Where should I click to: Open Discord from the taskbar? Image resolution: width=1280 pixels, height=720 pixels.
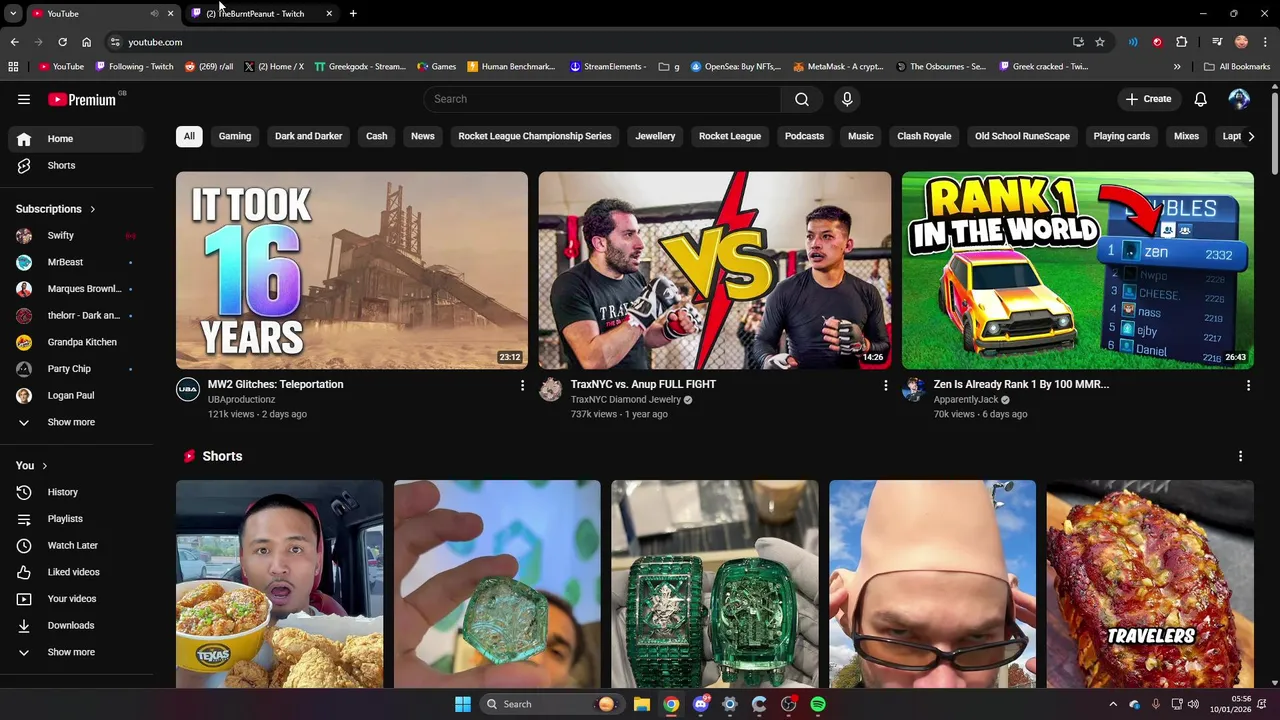(701, 704)
